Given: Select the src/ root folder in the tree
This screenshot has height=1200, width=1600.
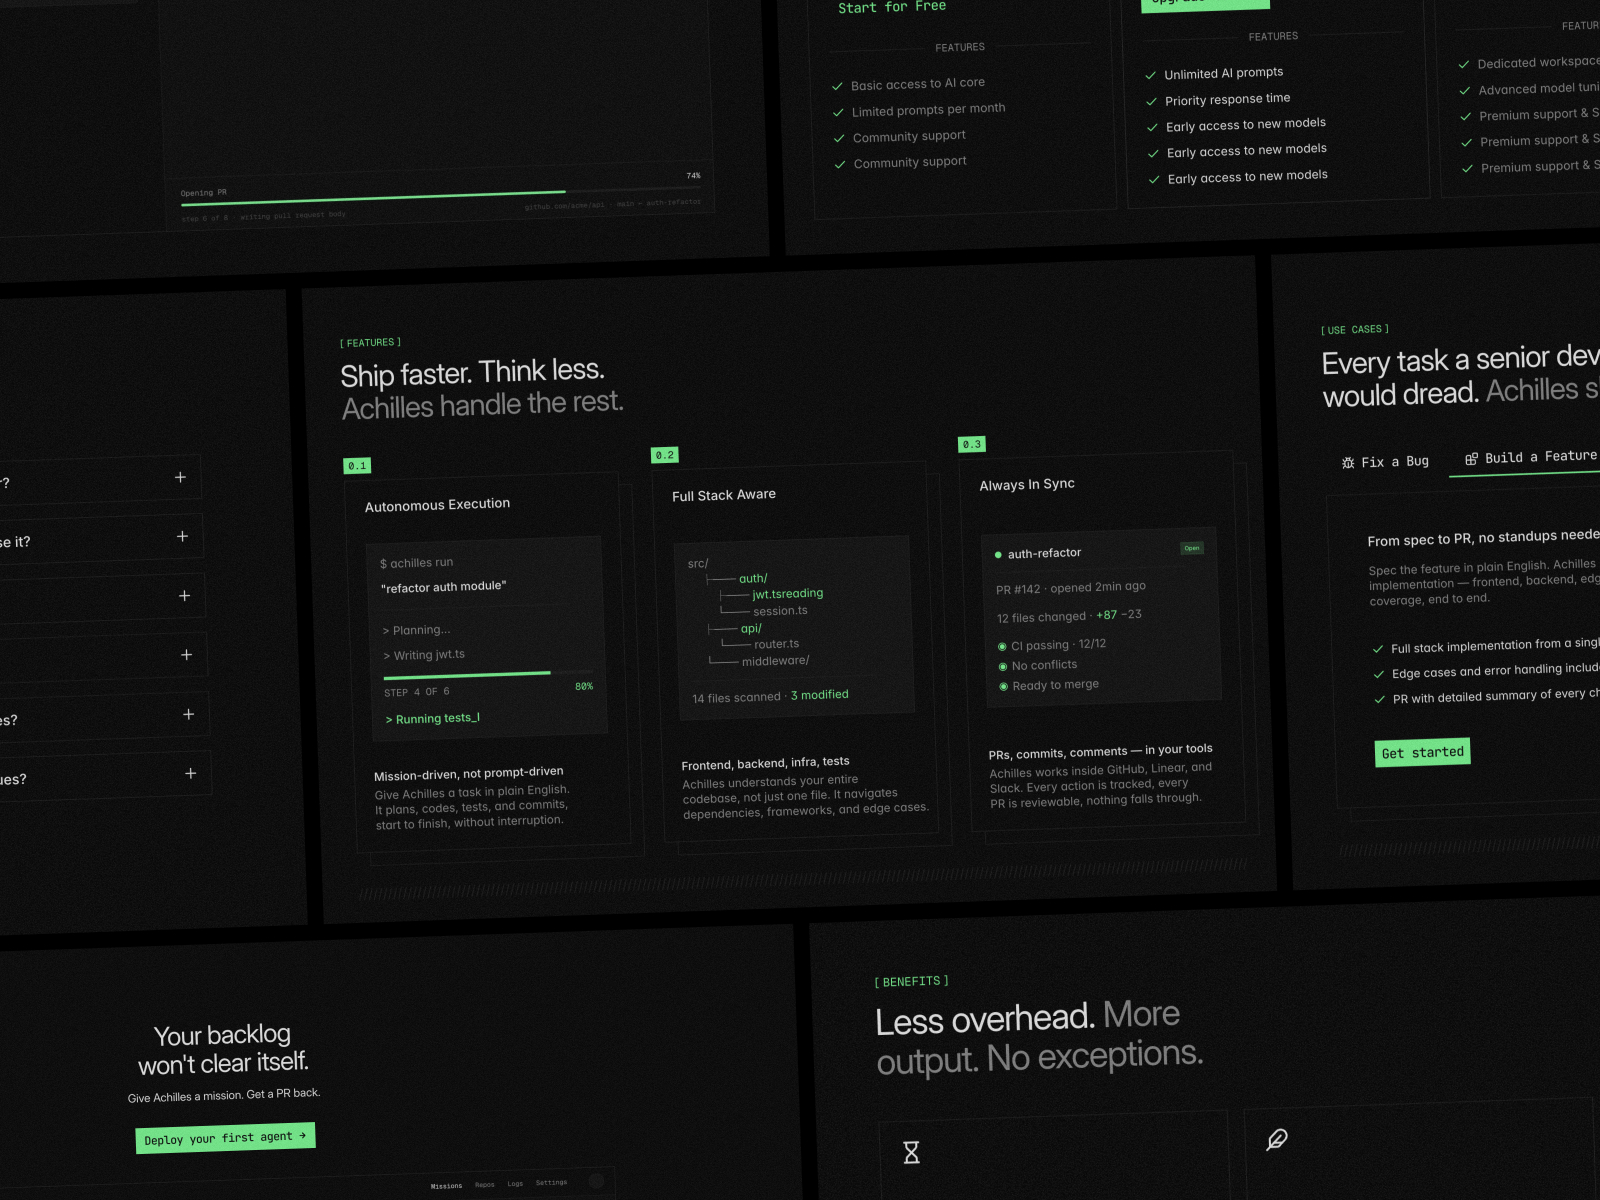Looking at the screenshot, I should pyautogui.click(x=698, y=564).
